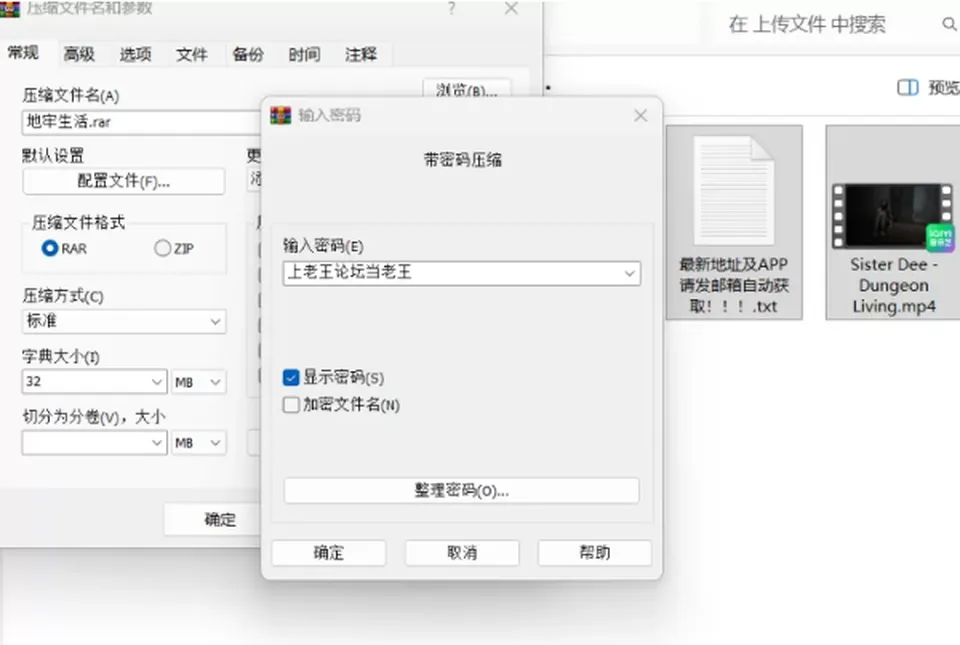Screen dimensions: 960x645
Task: Click the 整理密码 button
Action: pos(462,491)
